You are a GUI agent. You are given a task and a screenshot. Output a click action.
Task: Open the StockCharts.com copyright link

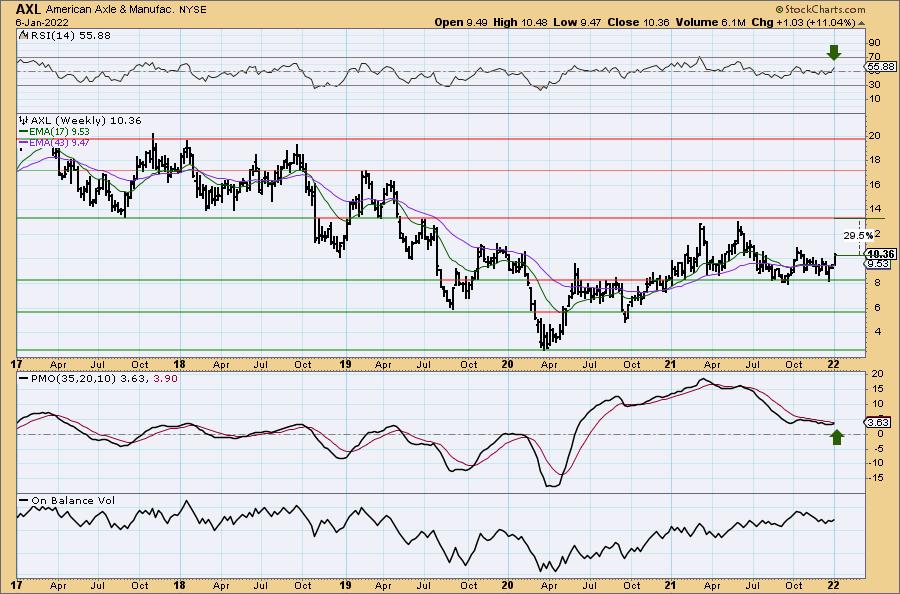[x=820, y=9]
